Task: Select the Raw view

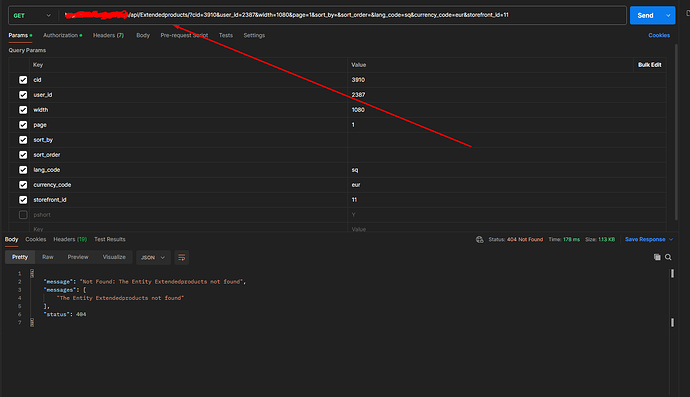Action: (x=48, y=257)
